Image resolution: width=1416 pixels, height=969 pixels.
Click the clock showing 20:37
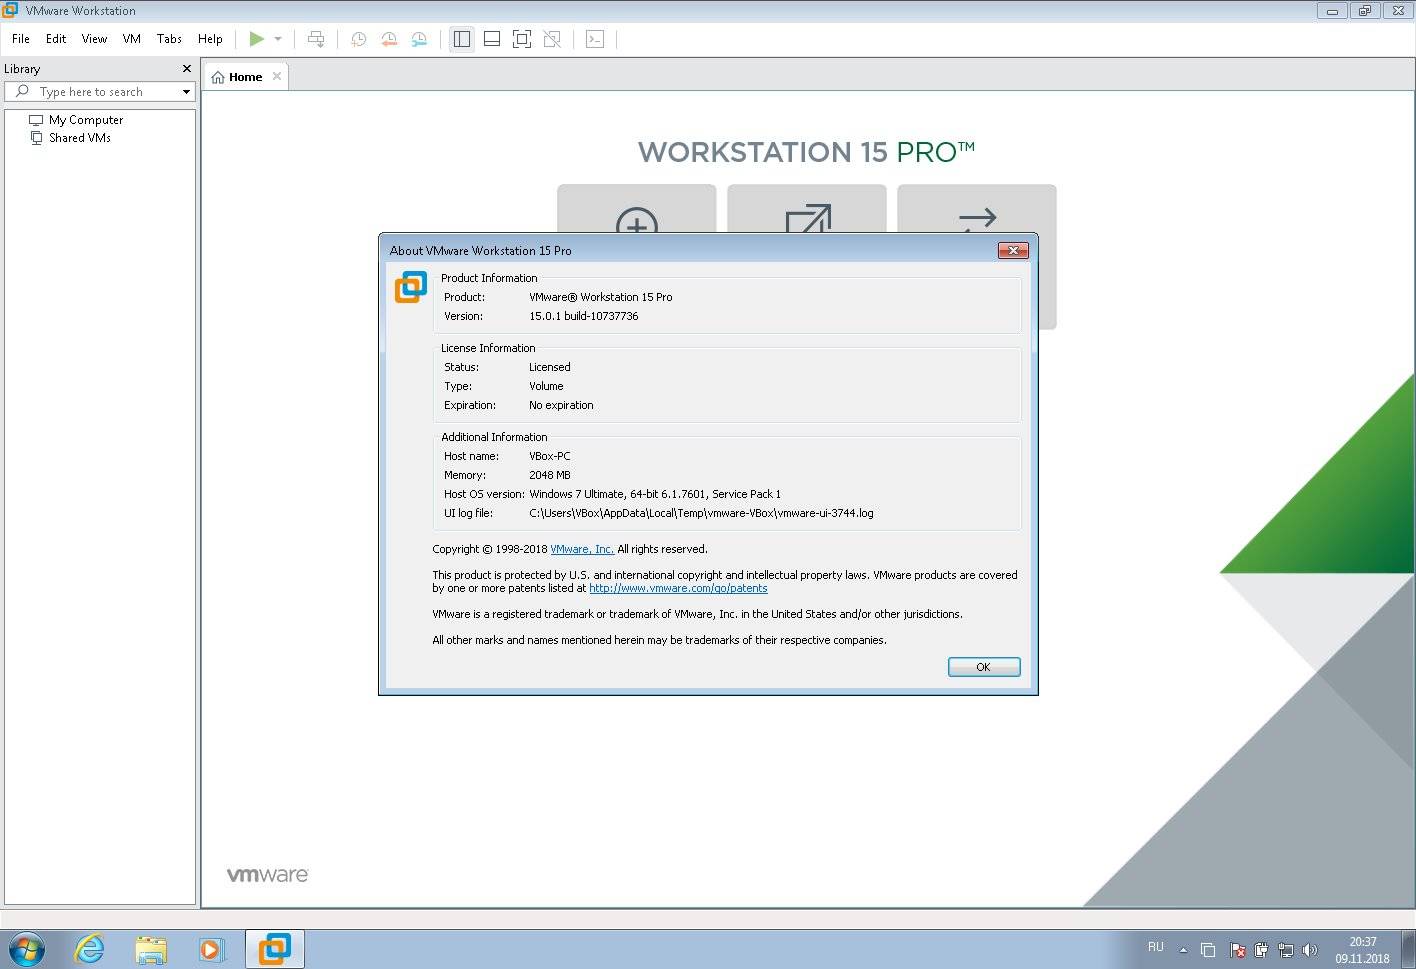point(1362,942)
